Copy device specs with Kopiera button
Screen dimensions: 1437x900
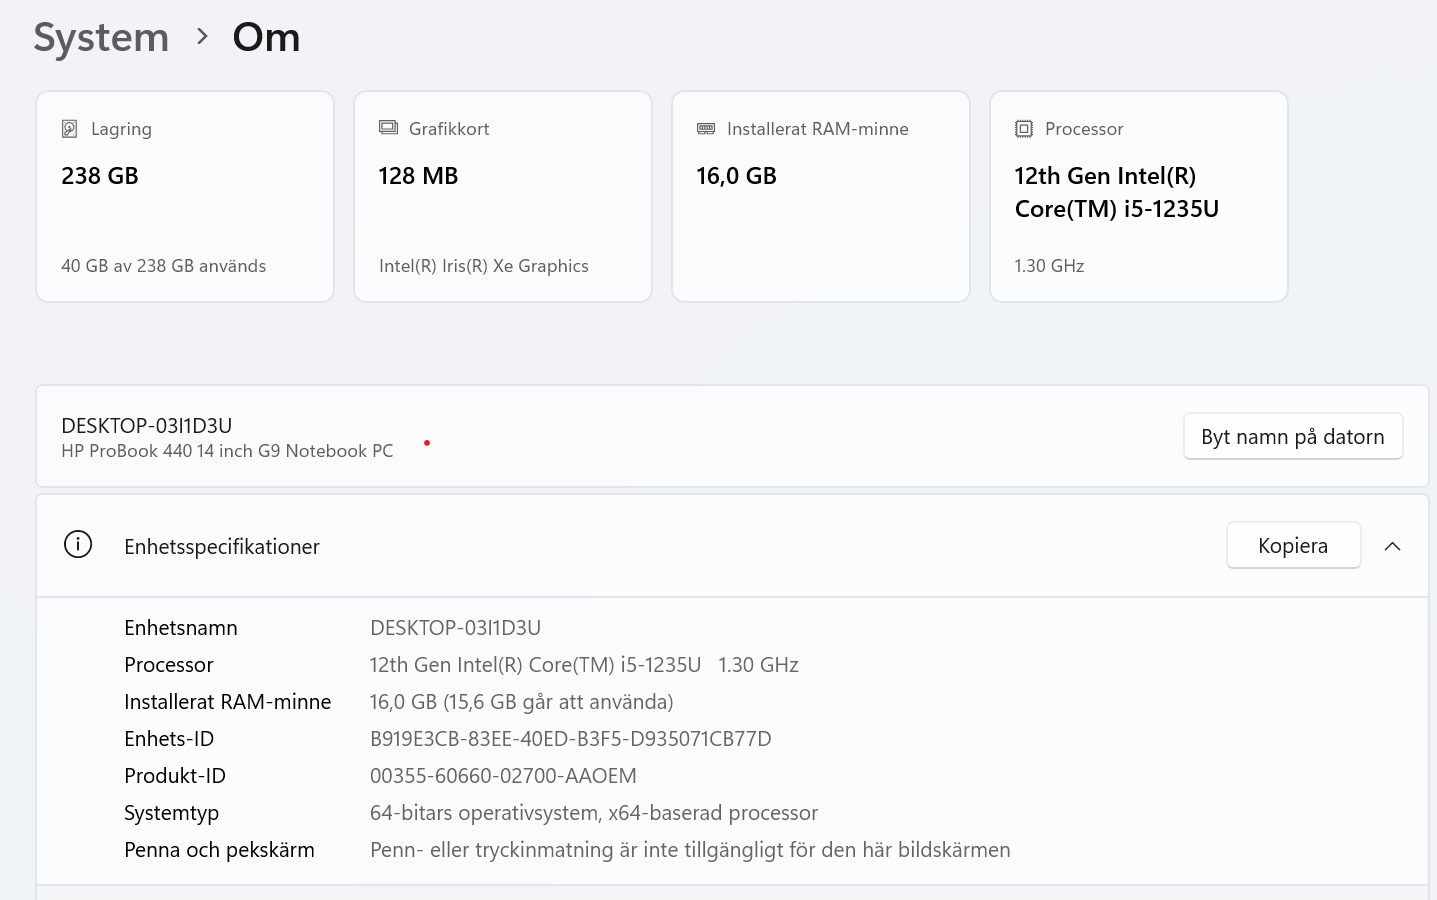(1293, 546)
